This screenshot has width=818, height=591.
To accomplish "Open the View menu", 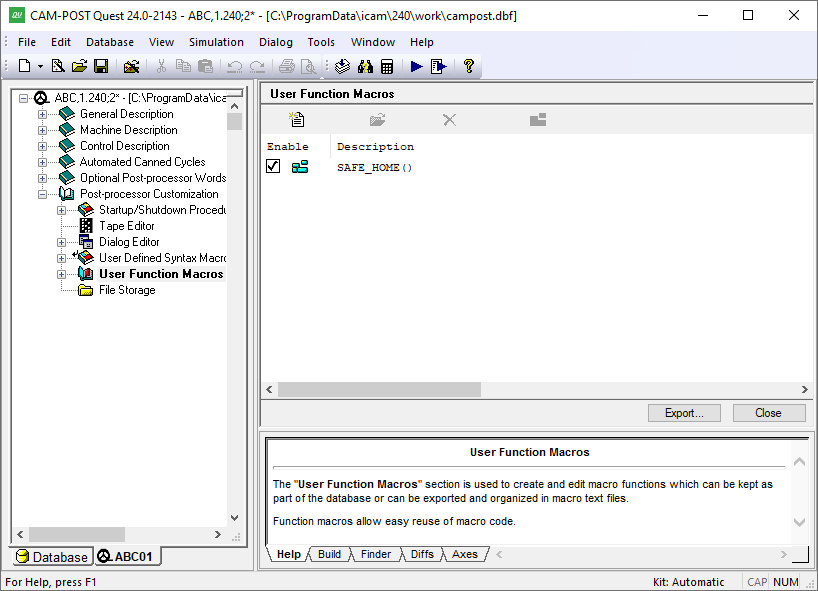I will click(161, 42).
